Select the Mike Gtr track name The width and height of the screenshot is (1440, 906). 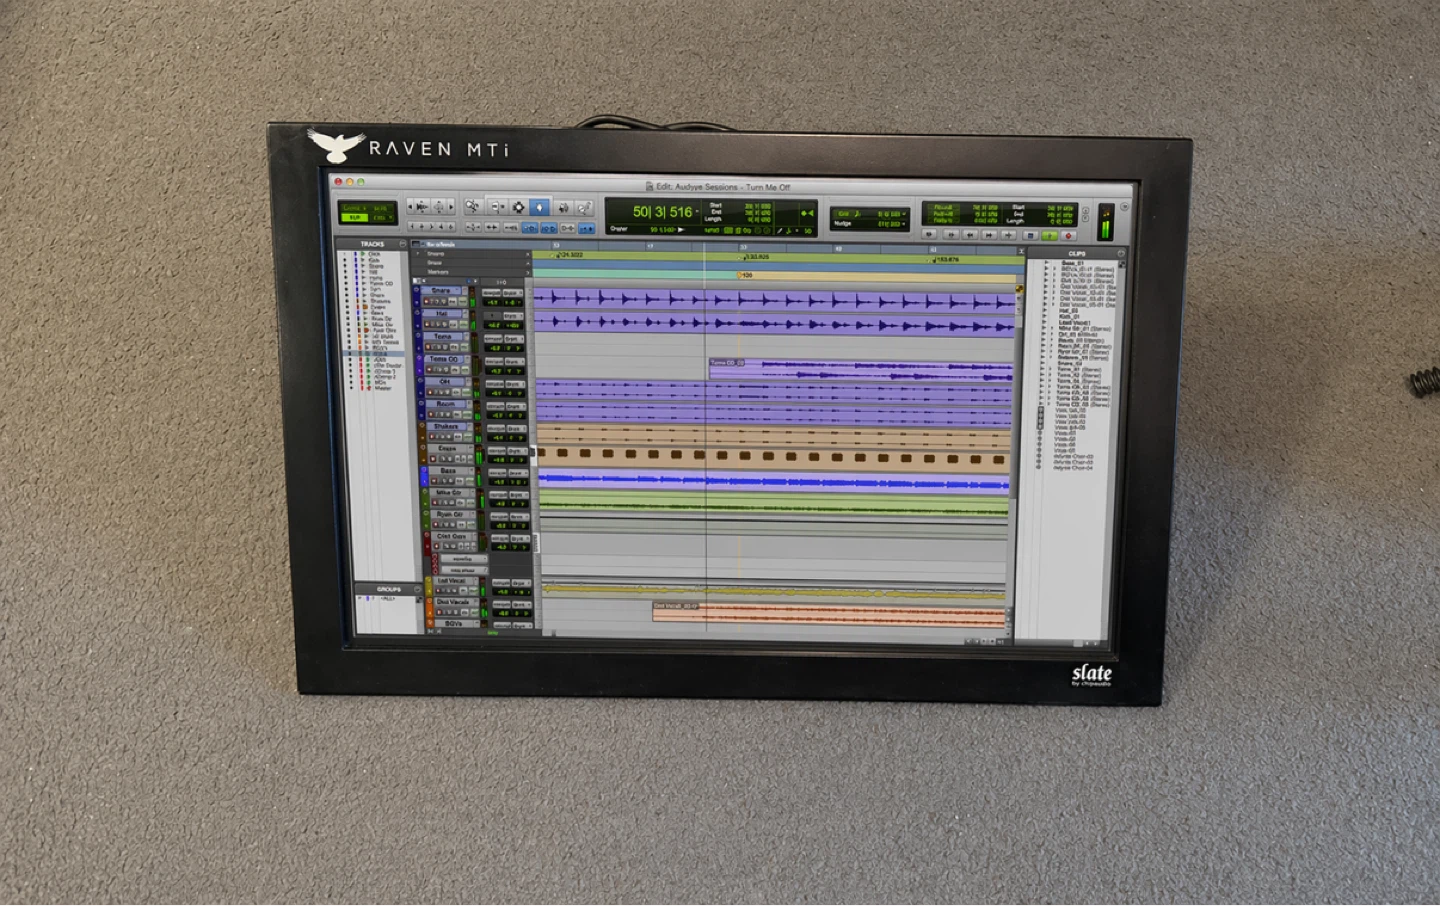point(448,492)
